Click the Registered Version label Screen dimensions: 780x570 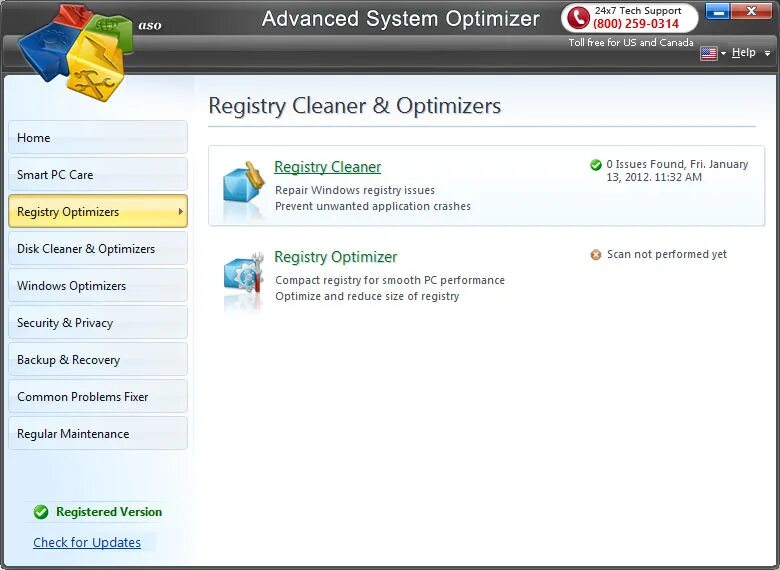click(x=109, y=512)
